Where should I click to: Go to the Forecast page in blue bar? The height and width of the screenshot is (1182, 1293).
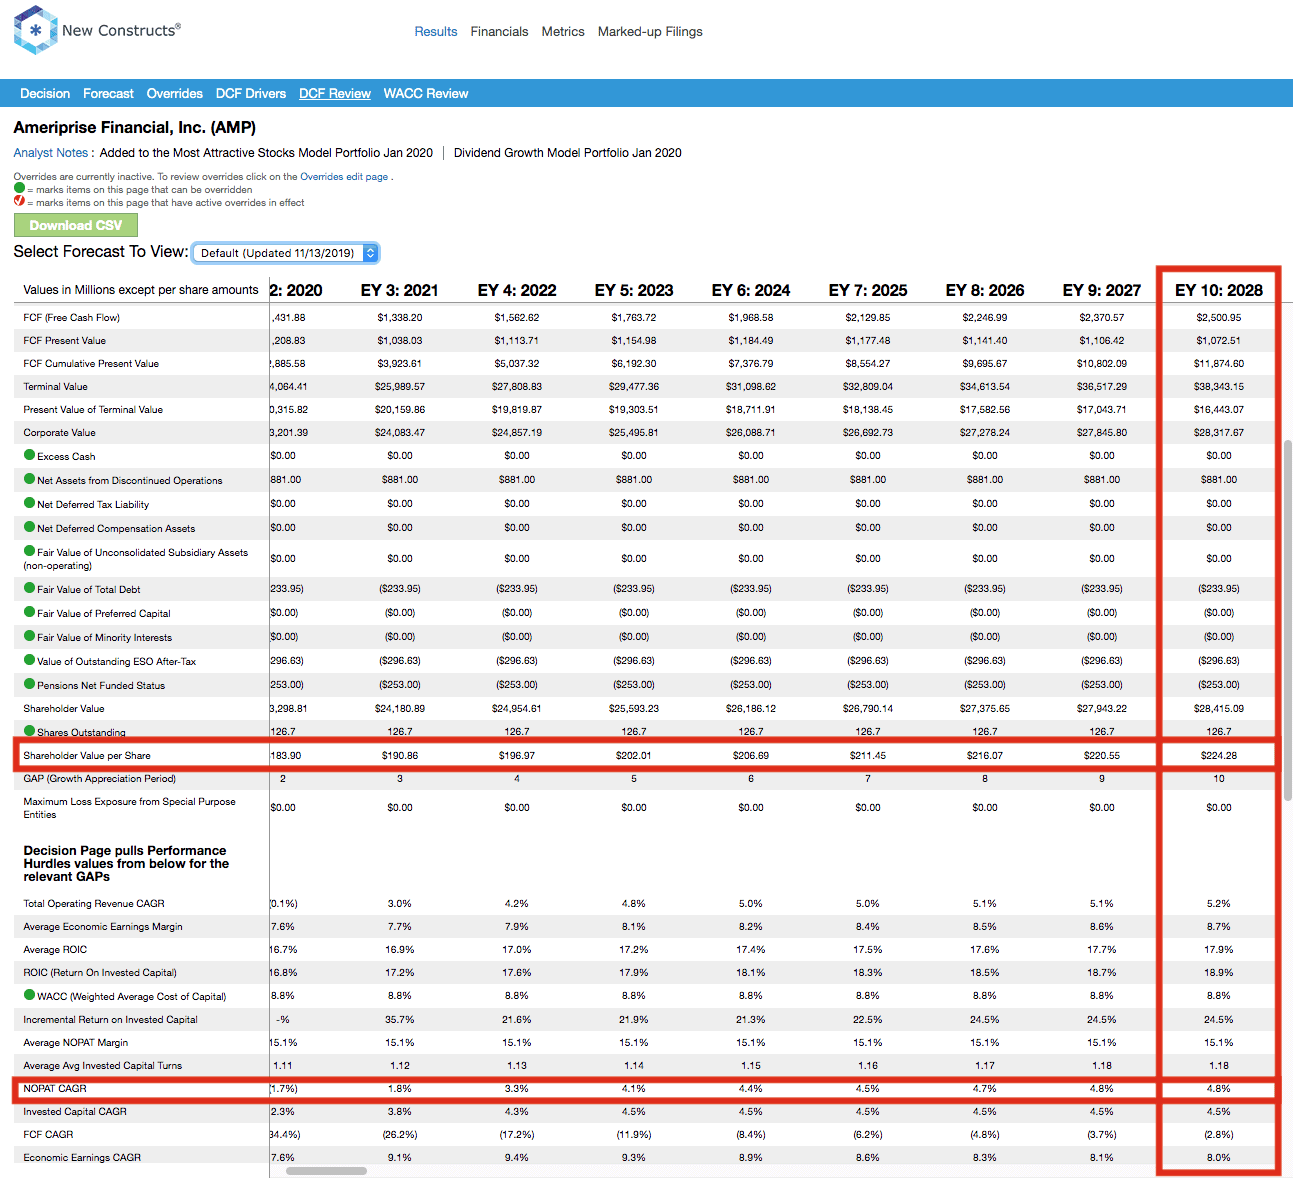[108, 93]
